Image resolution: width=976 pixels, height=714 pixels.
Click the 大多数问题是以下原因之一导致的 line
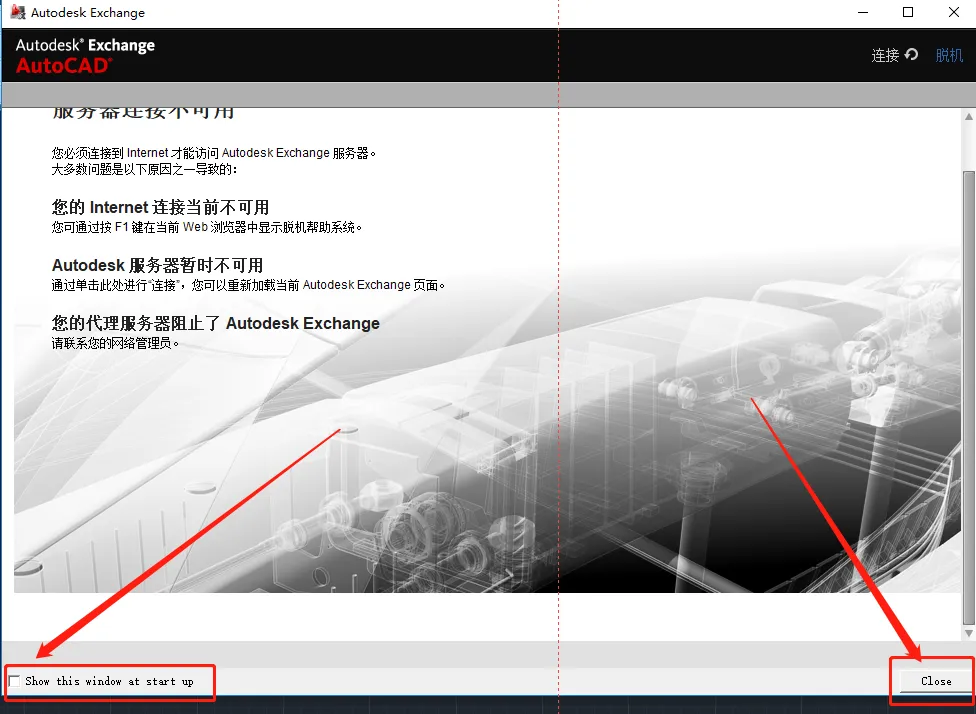144,169
